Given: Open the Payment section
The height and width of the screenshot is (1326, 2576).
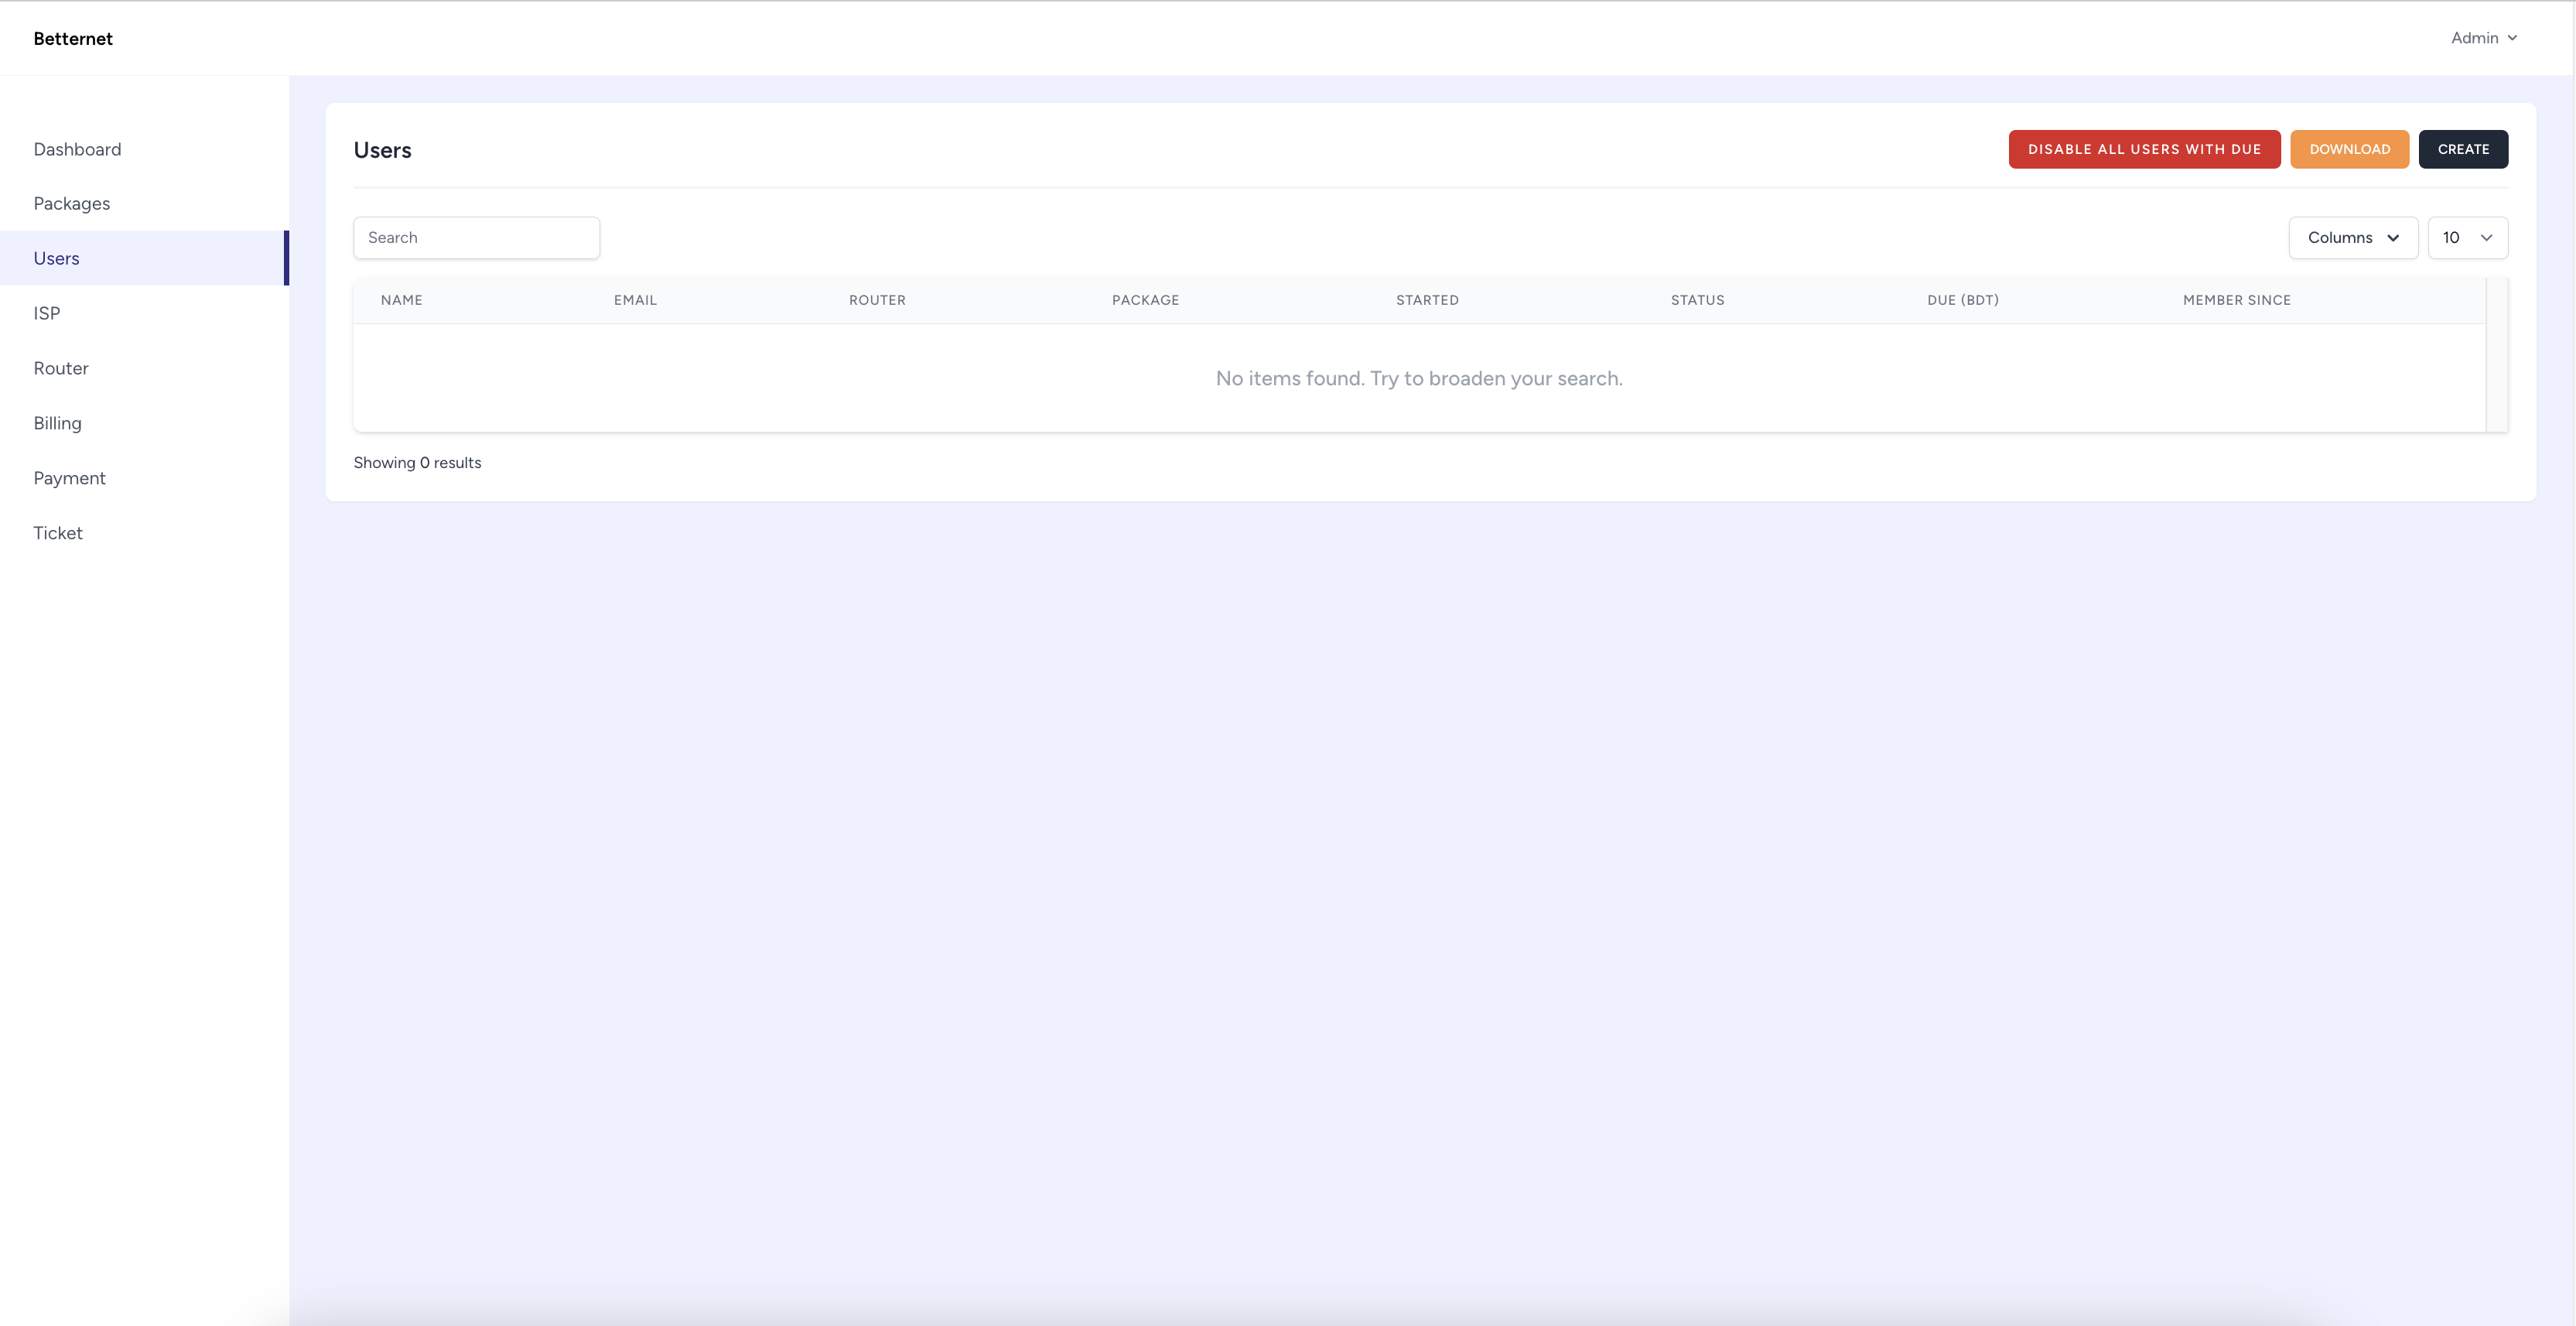Looking at the screenshot, I should (x=69, y=477).
